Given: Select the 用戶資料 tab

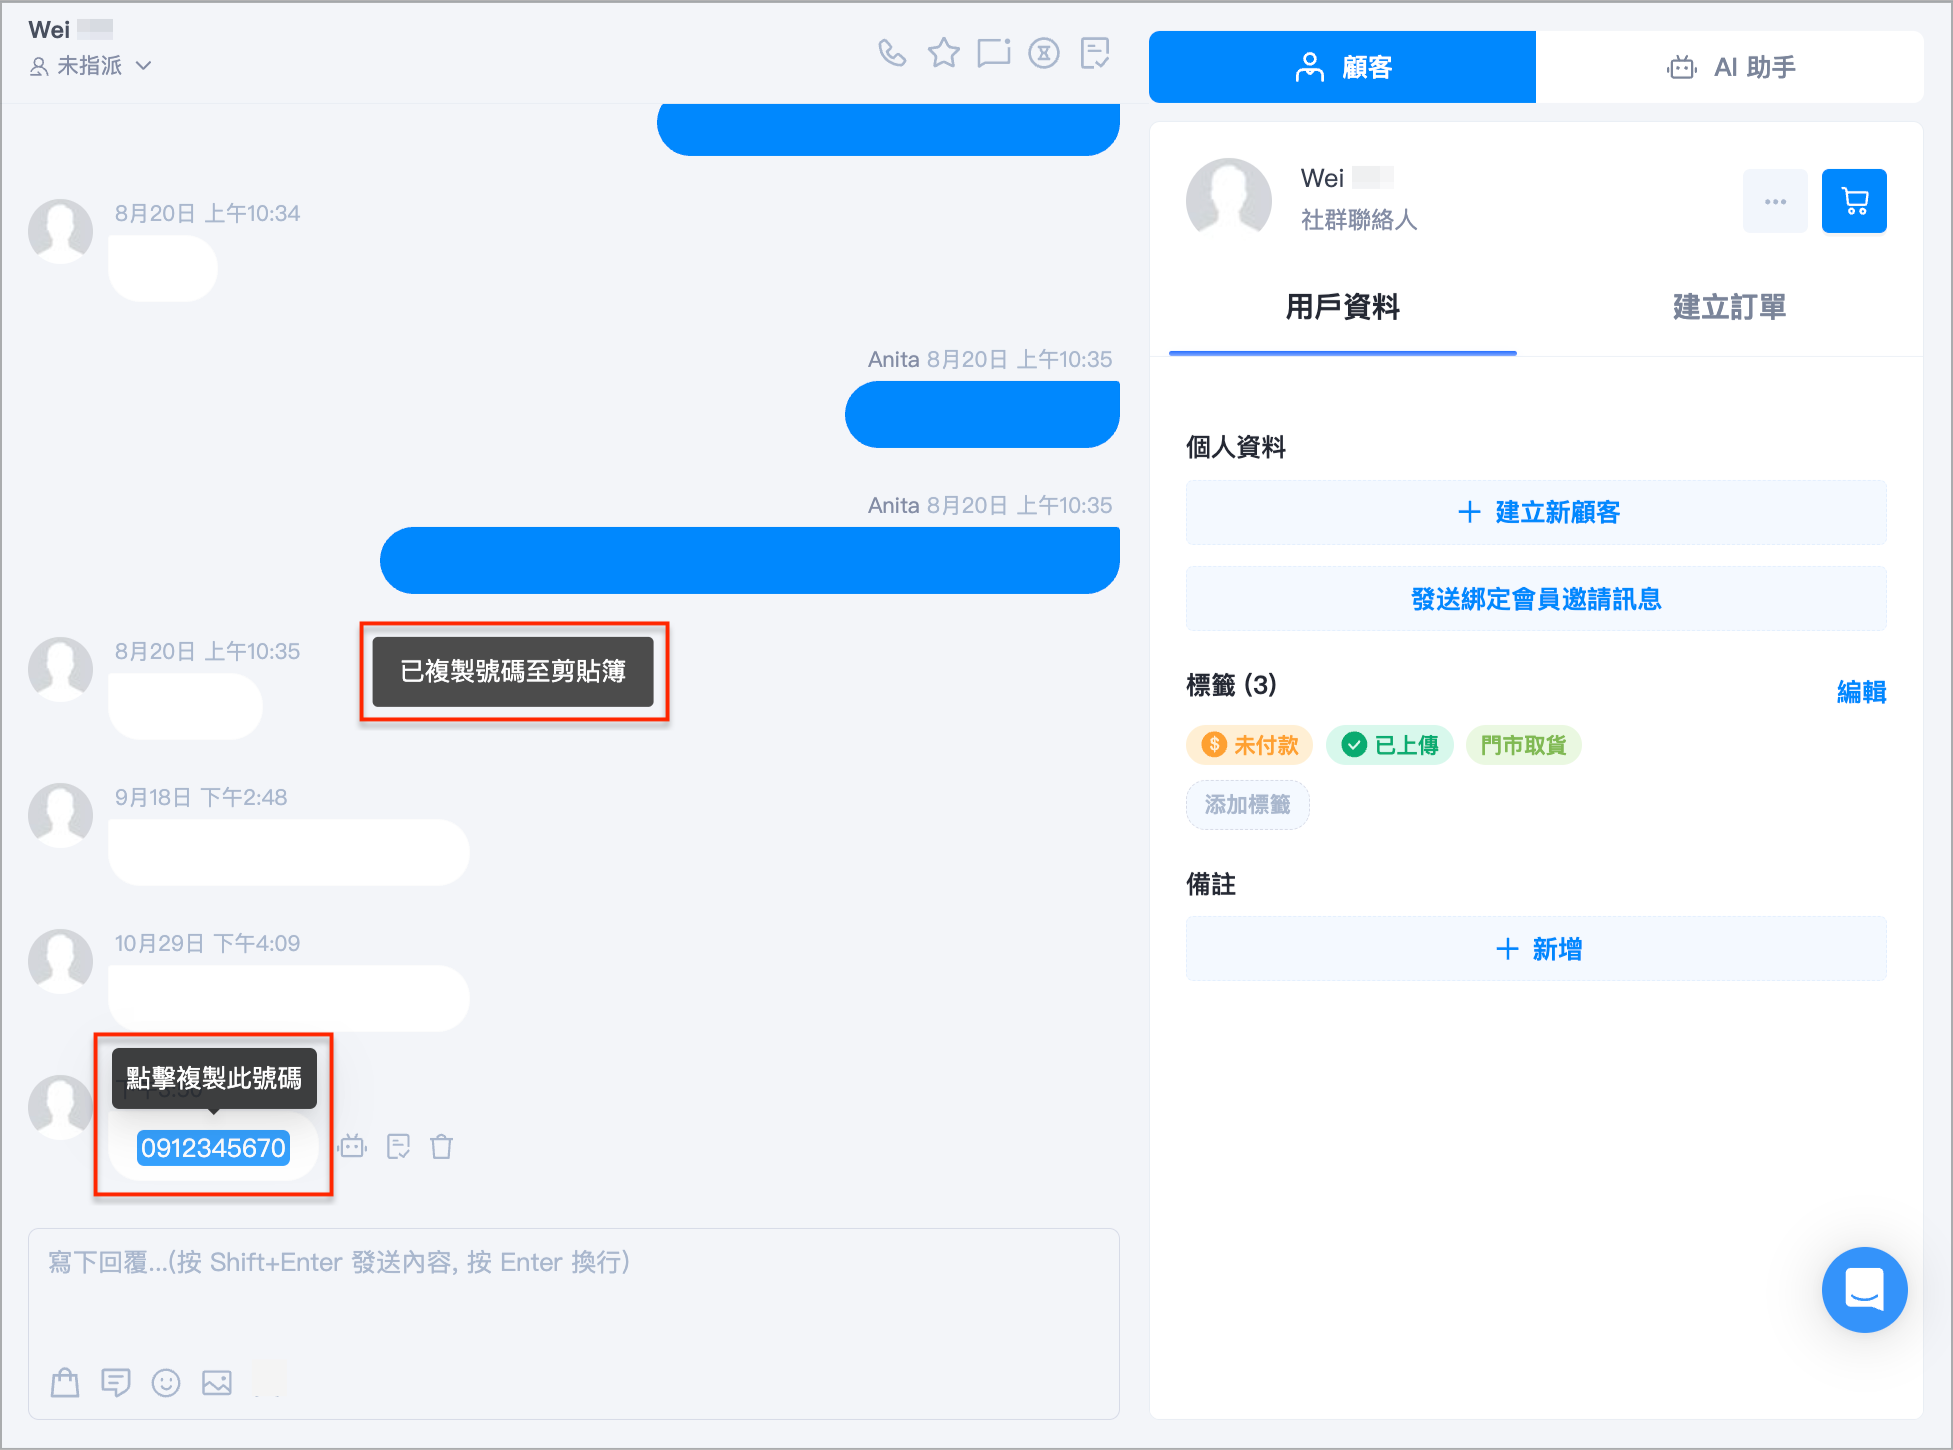Looking at the screenshot, I should point(1342,307).
